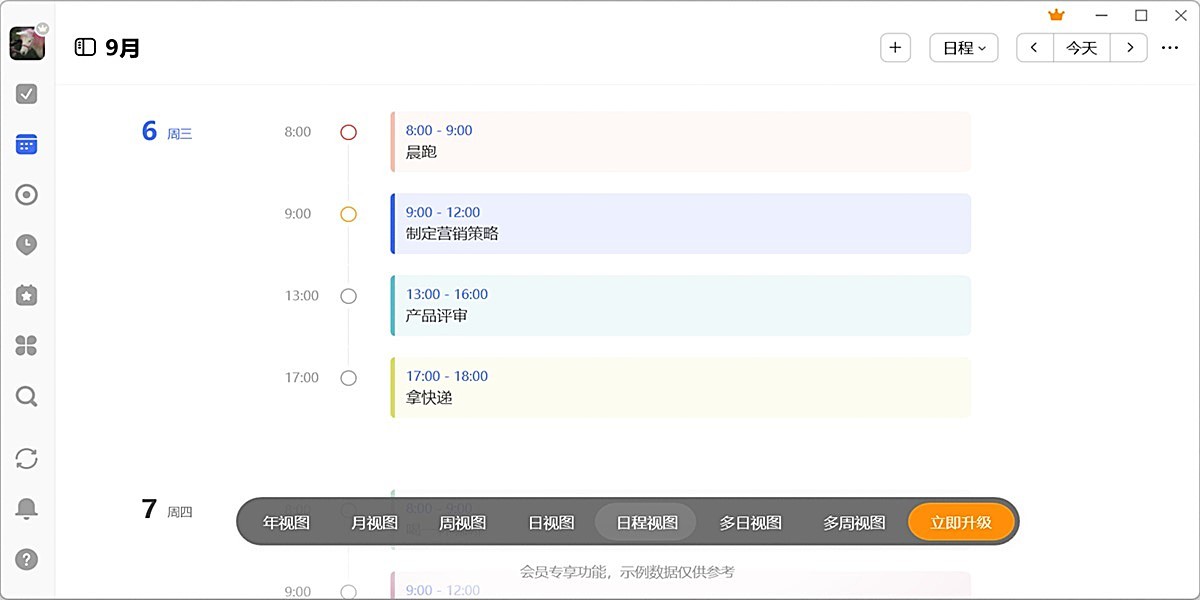The height and width of the screenshot is (600, 1200).
Task: Check the 9:00 制定营销策略 circle
Action: [348, 214]
